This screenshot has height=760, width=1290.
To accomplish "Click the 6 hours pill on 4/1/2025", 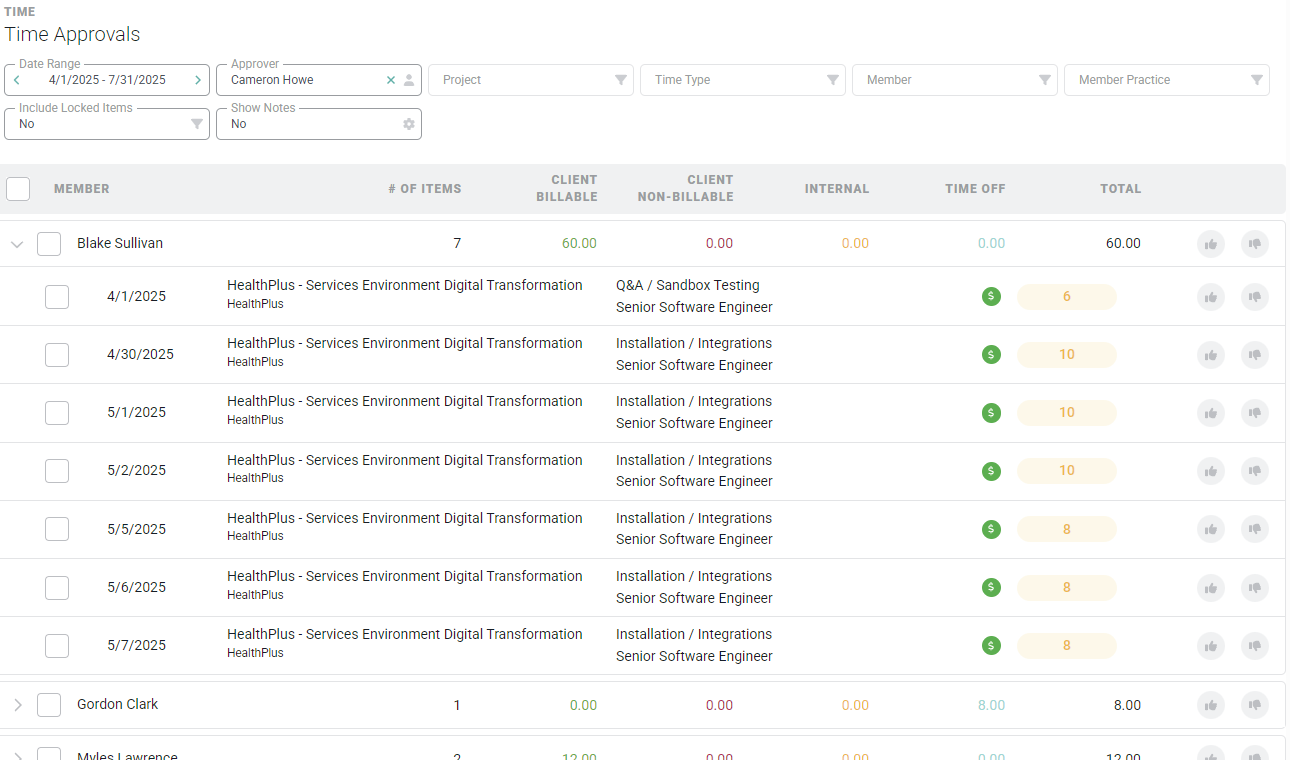I will coord(1067,297).
